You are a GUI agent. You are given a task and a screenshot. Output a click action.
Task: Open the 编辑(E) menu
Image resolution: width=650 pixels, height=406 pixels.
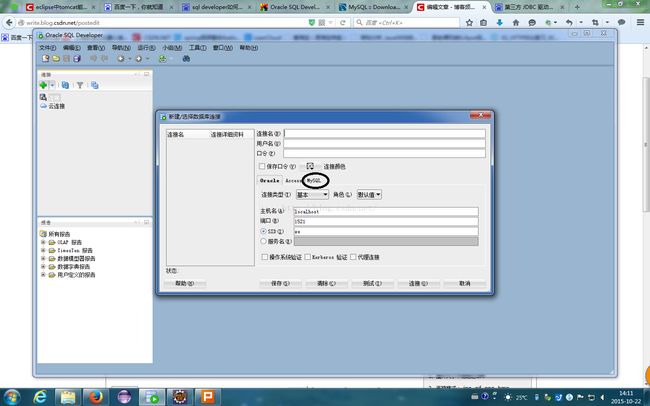tap(72, 48)
